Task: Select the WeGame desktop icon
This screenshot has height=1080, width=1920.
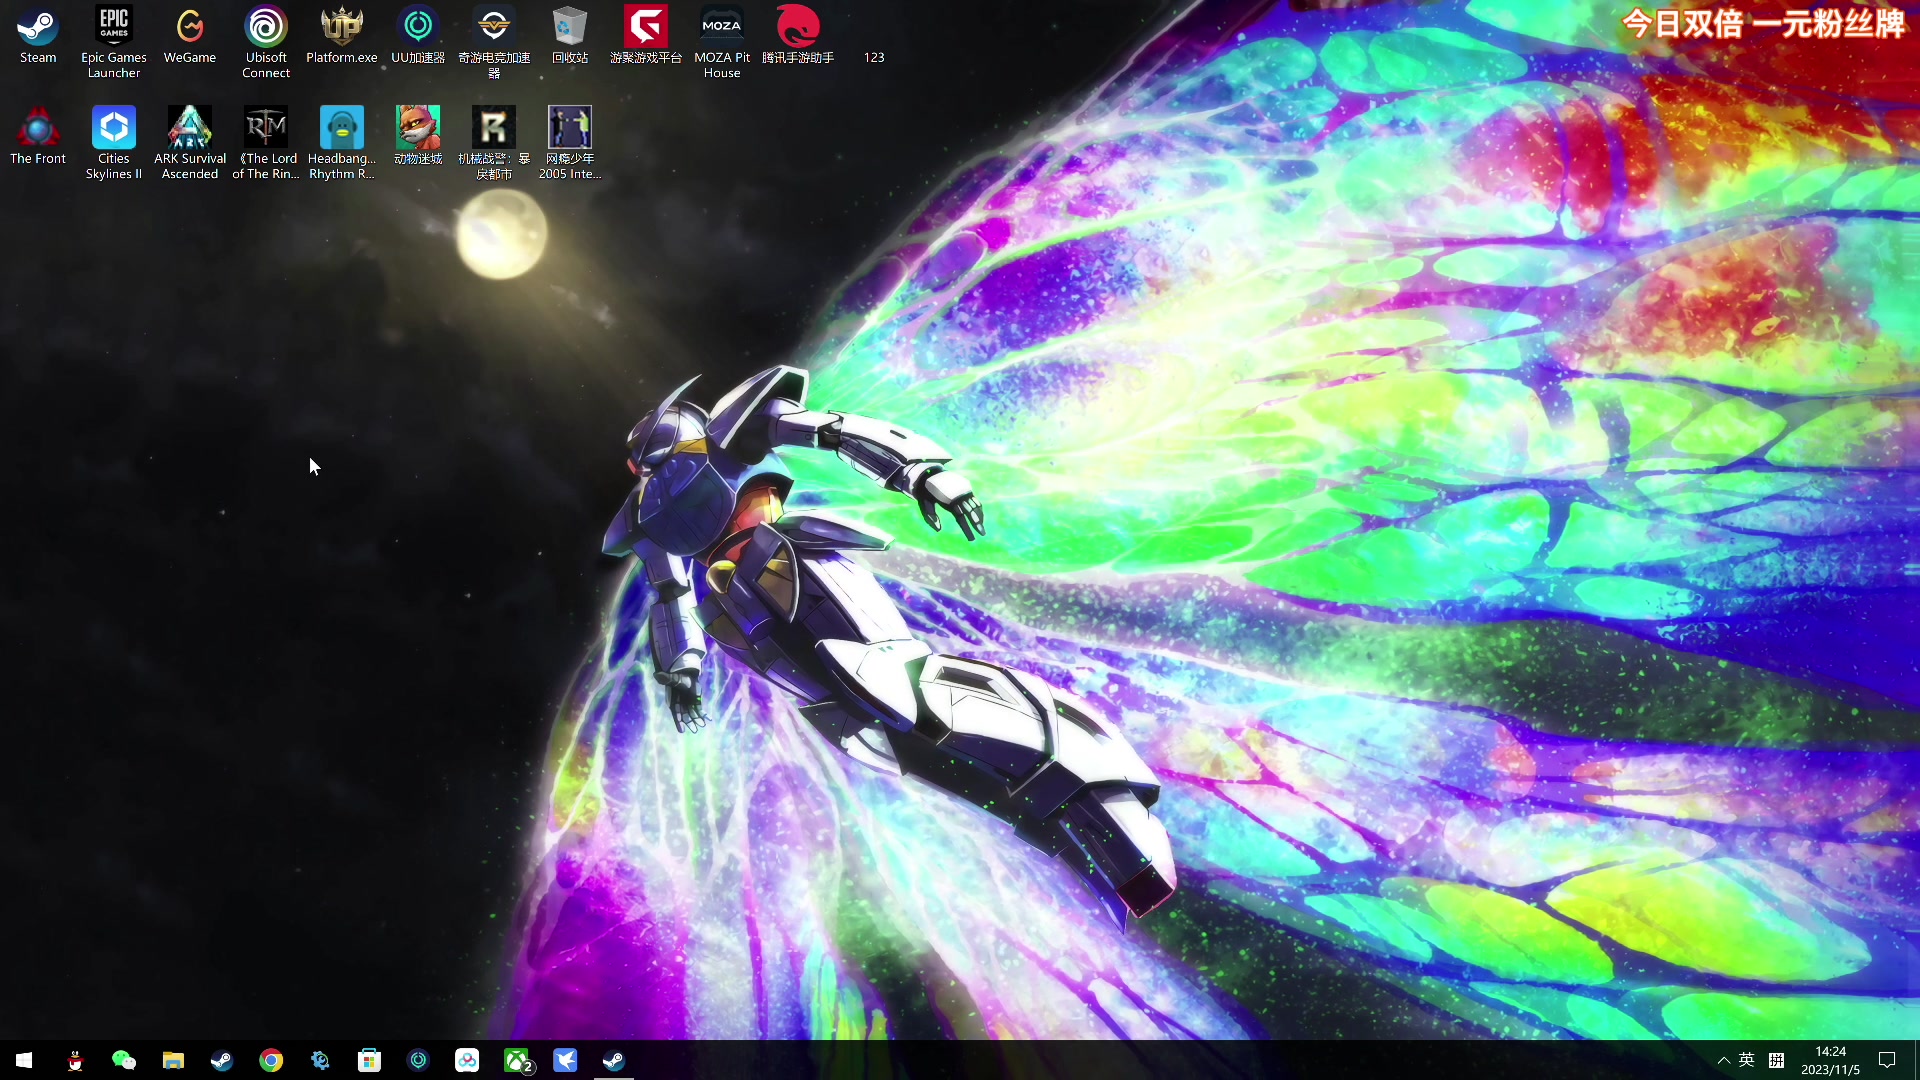Action: (190, 36)
